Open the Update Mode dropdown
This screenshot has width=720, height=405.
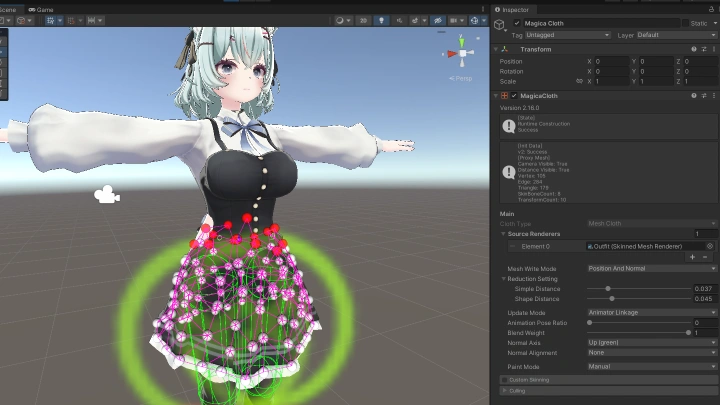(x=651, y=312)
